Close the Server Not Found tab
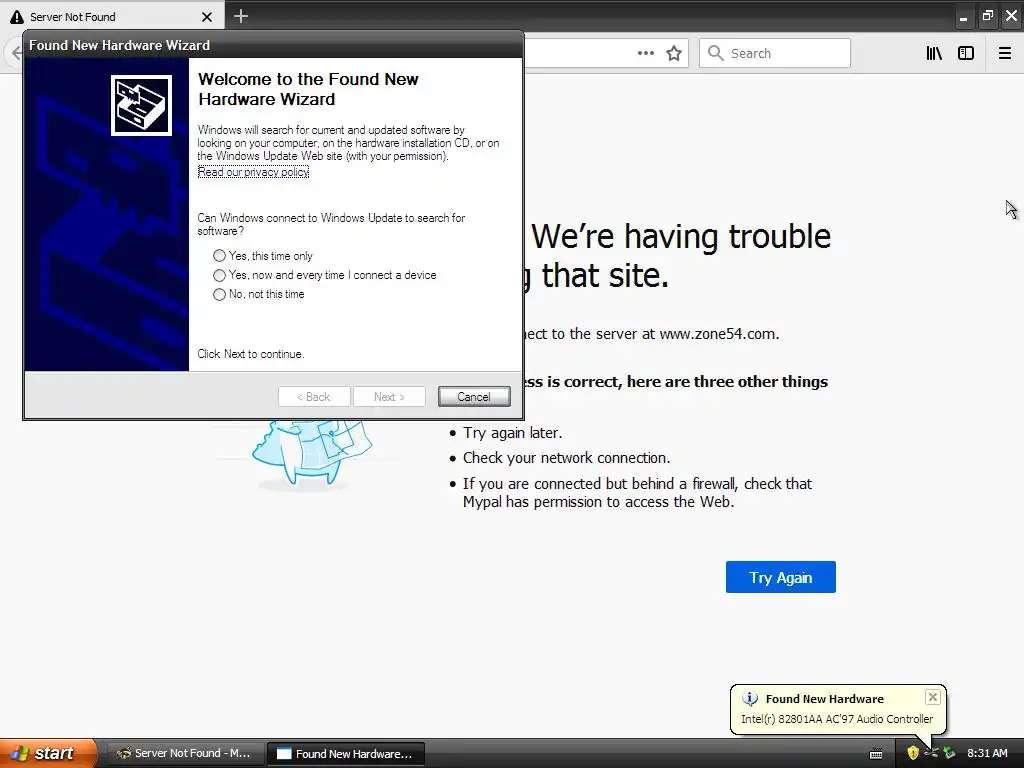Screen dimensions: 1024x768 (207, 17)
